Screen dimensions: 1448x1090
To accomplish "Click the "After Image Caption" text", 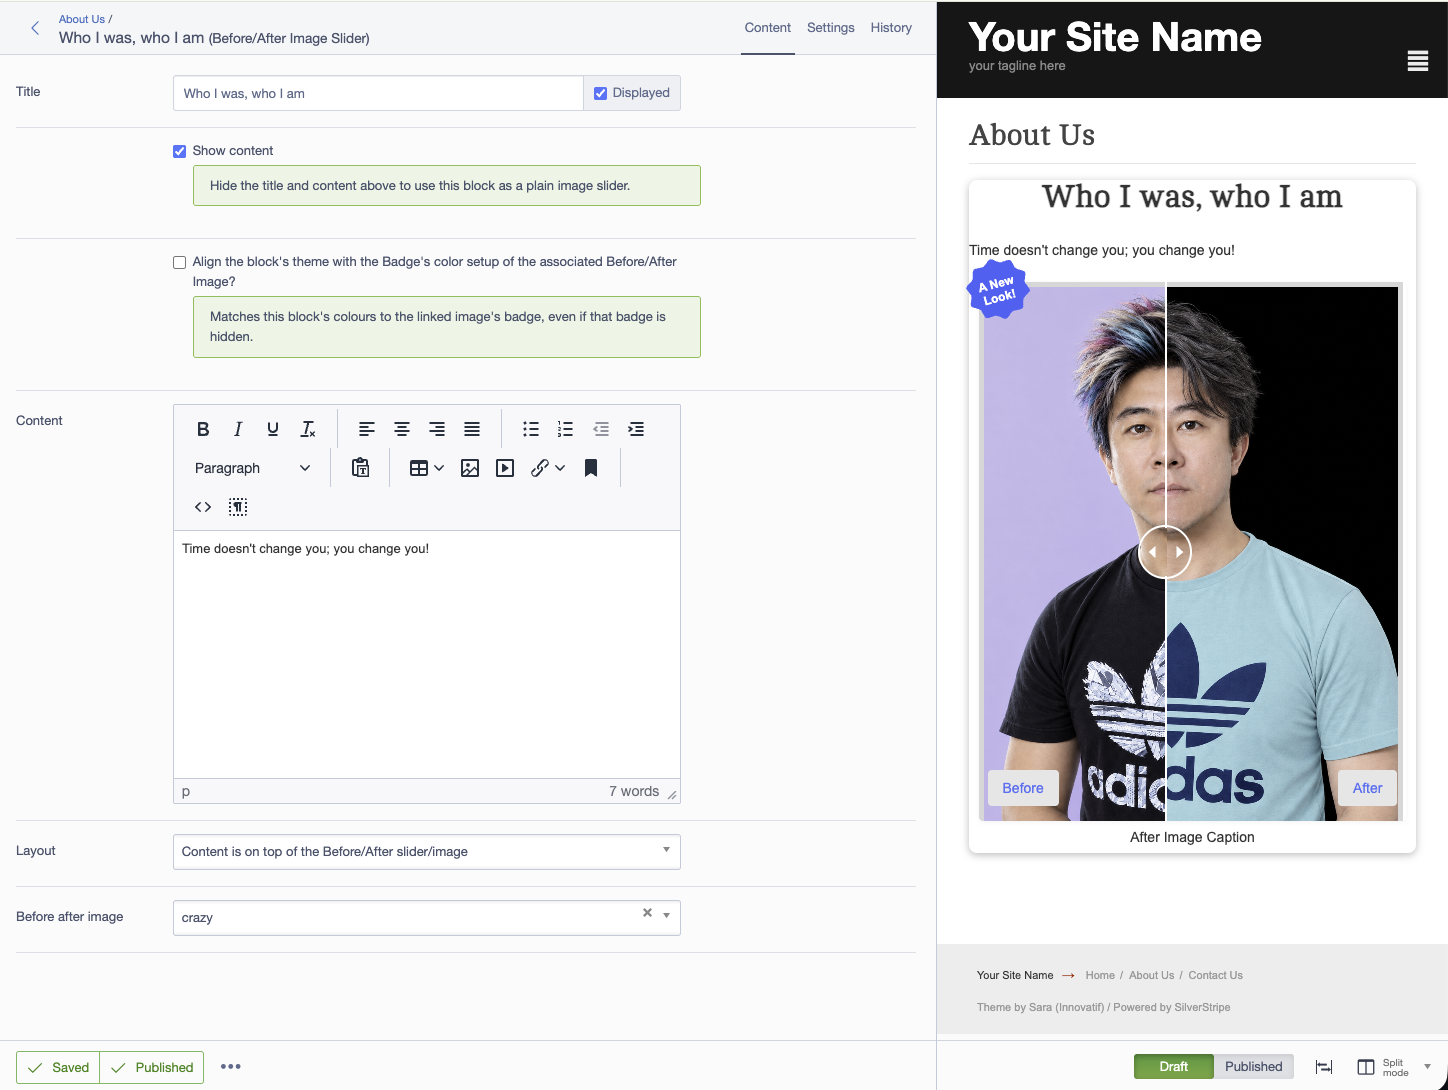I will pos(1192,837).
